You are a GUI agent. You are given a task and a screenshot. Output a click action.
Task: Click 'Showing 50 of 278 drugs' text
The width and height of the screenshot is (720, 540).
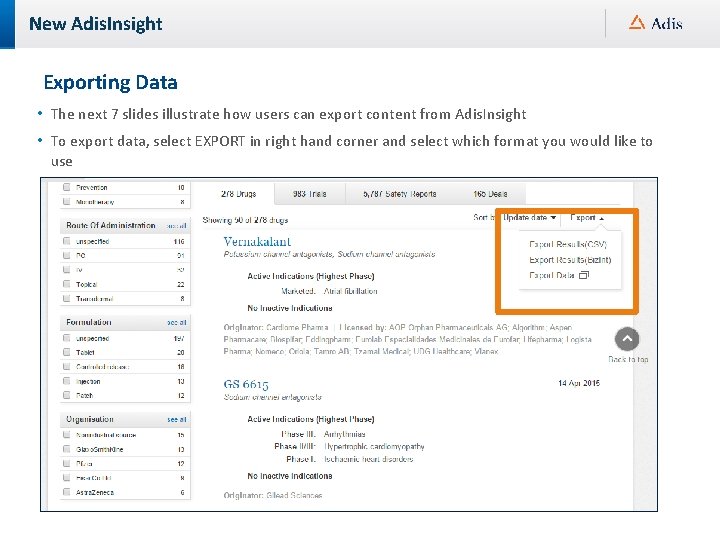tap(245, 220)
